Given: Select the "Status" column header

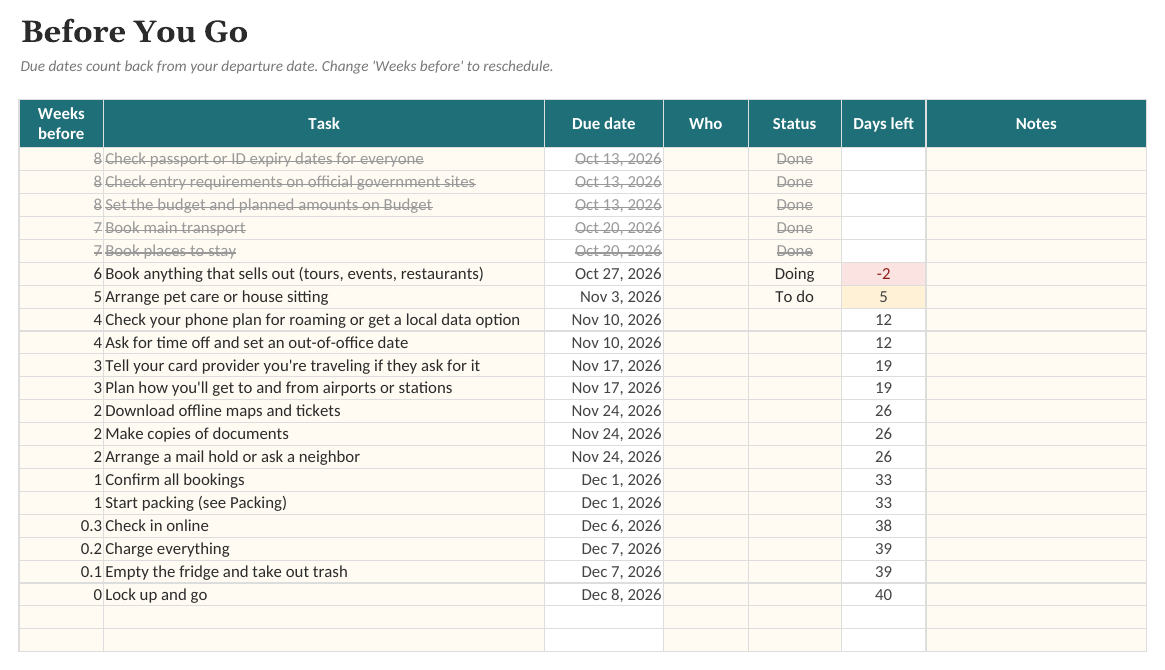Looking at the screenshot, I should [794, 123].
